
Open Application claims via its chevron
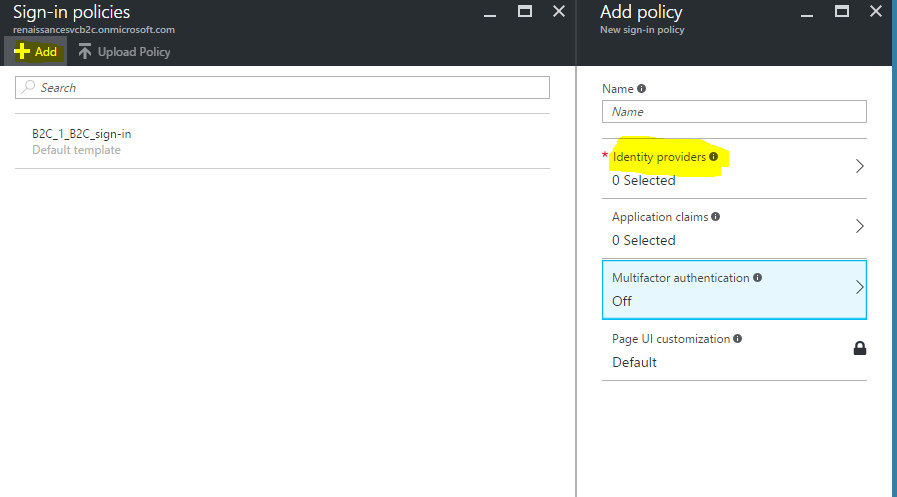(859, 227)
